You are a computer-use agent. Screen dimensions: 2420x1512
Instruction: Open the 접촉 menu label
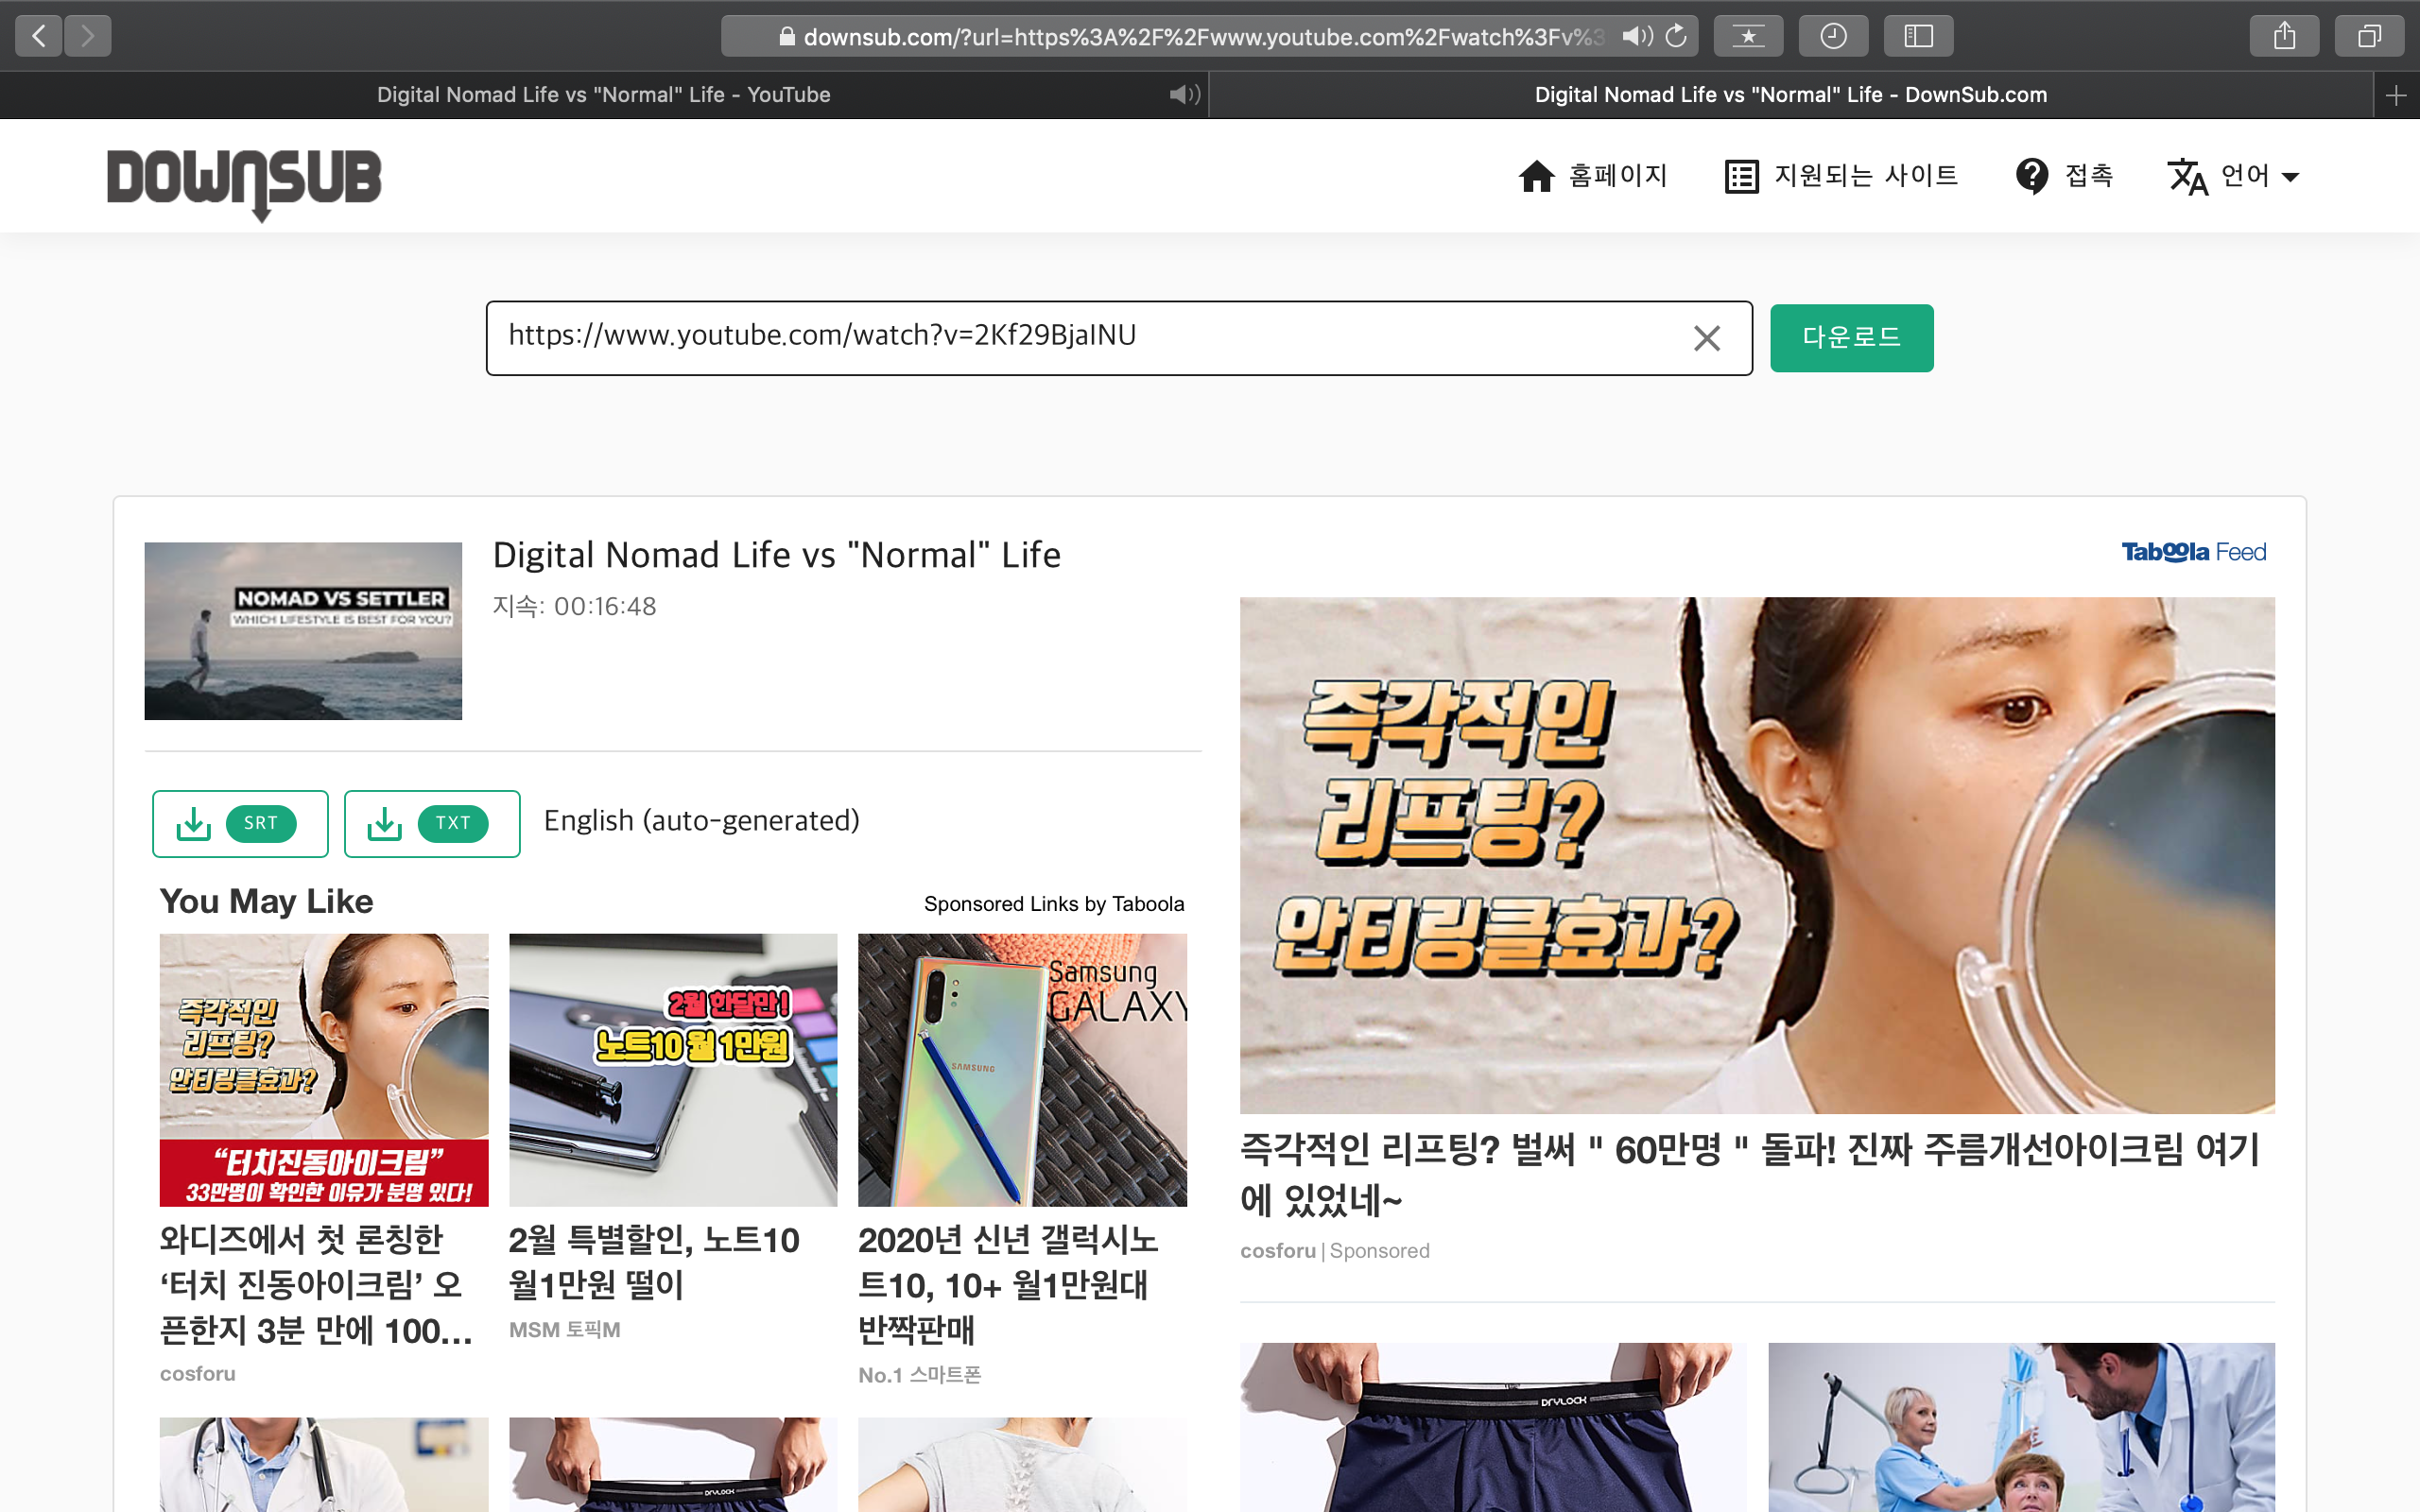[2089, 176]
